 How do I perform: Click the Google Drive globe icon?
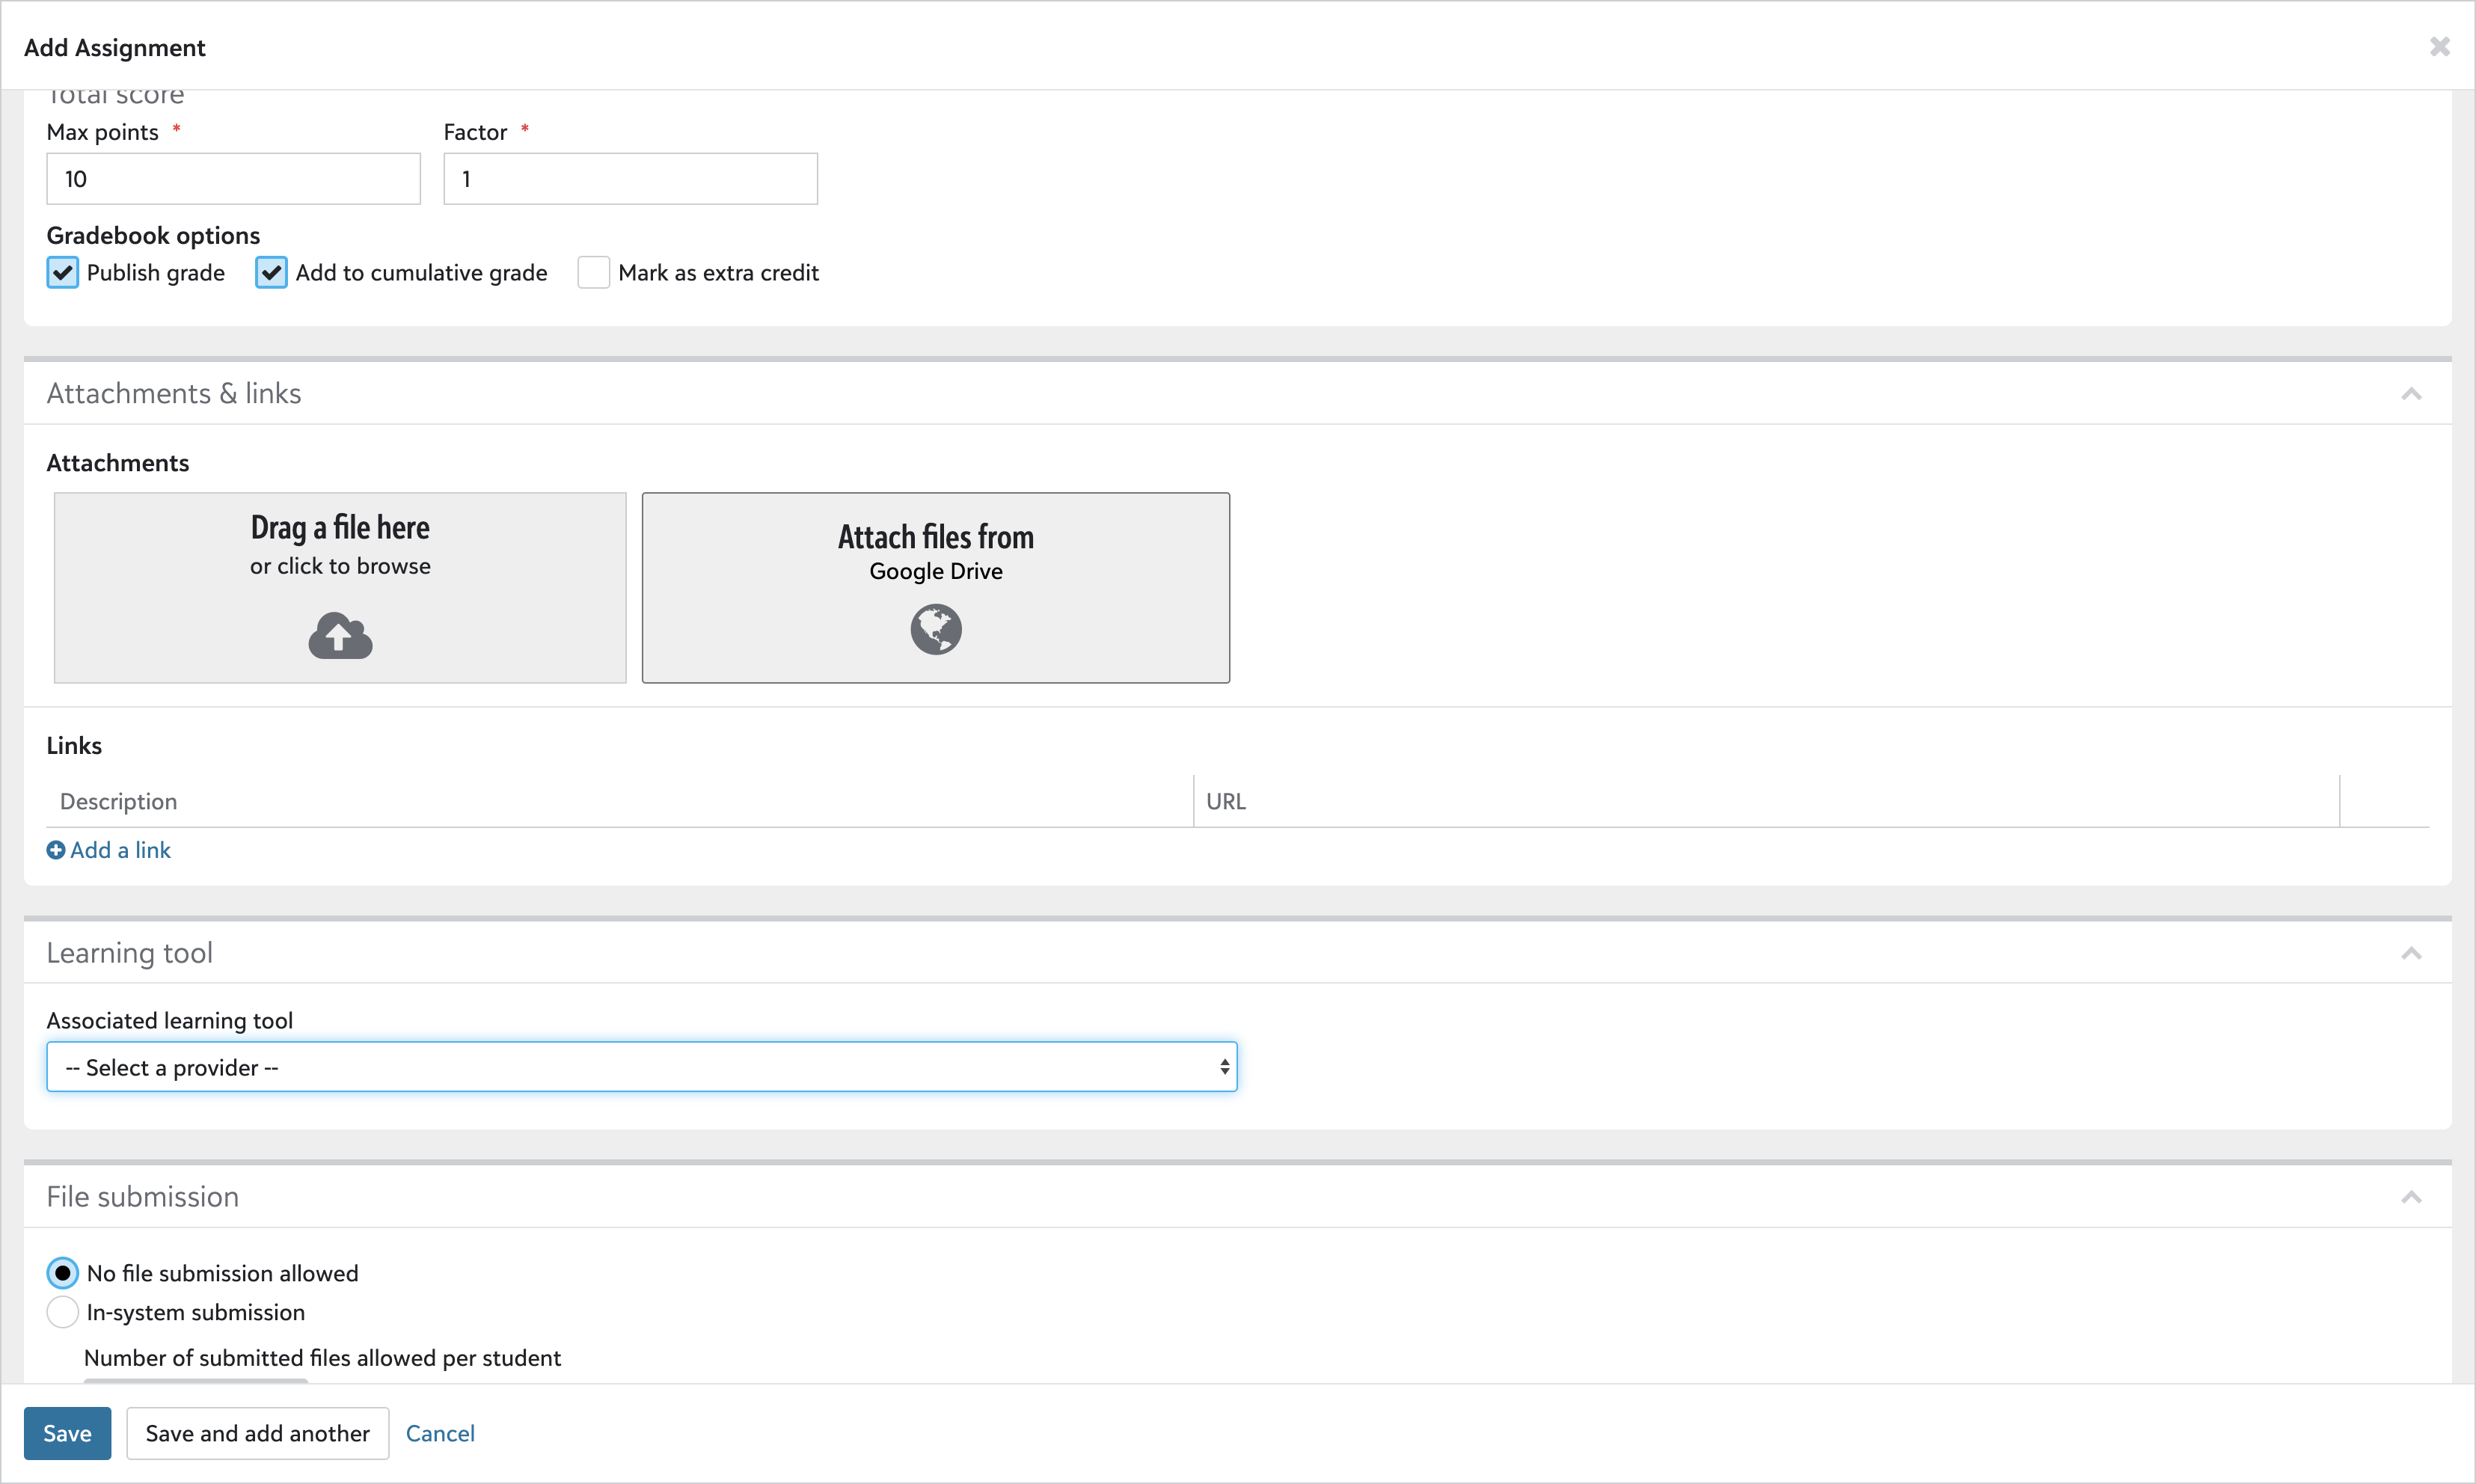click(x=936, y=629)
